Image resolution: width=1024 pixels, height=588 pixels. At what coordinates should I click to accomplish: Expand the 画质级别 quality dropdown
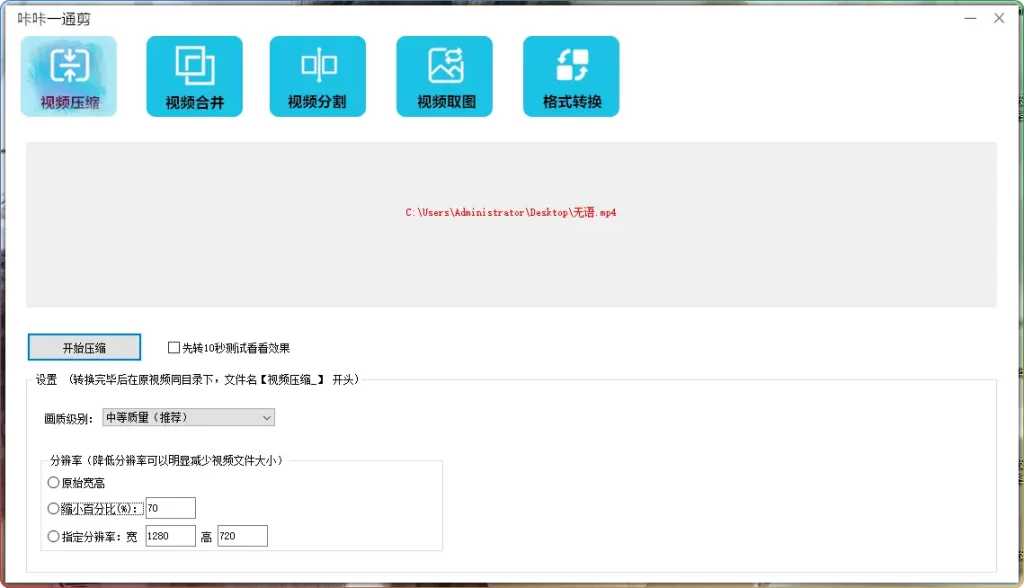(x=188, y=417)
